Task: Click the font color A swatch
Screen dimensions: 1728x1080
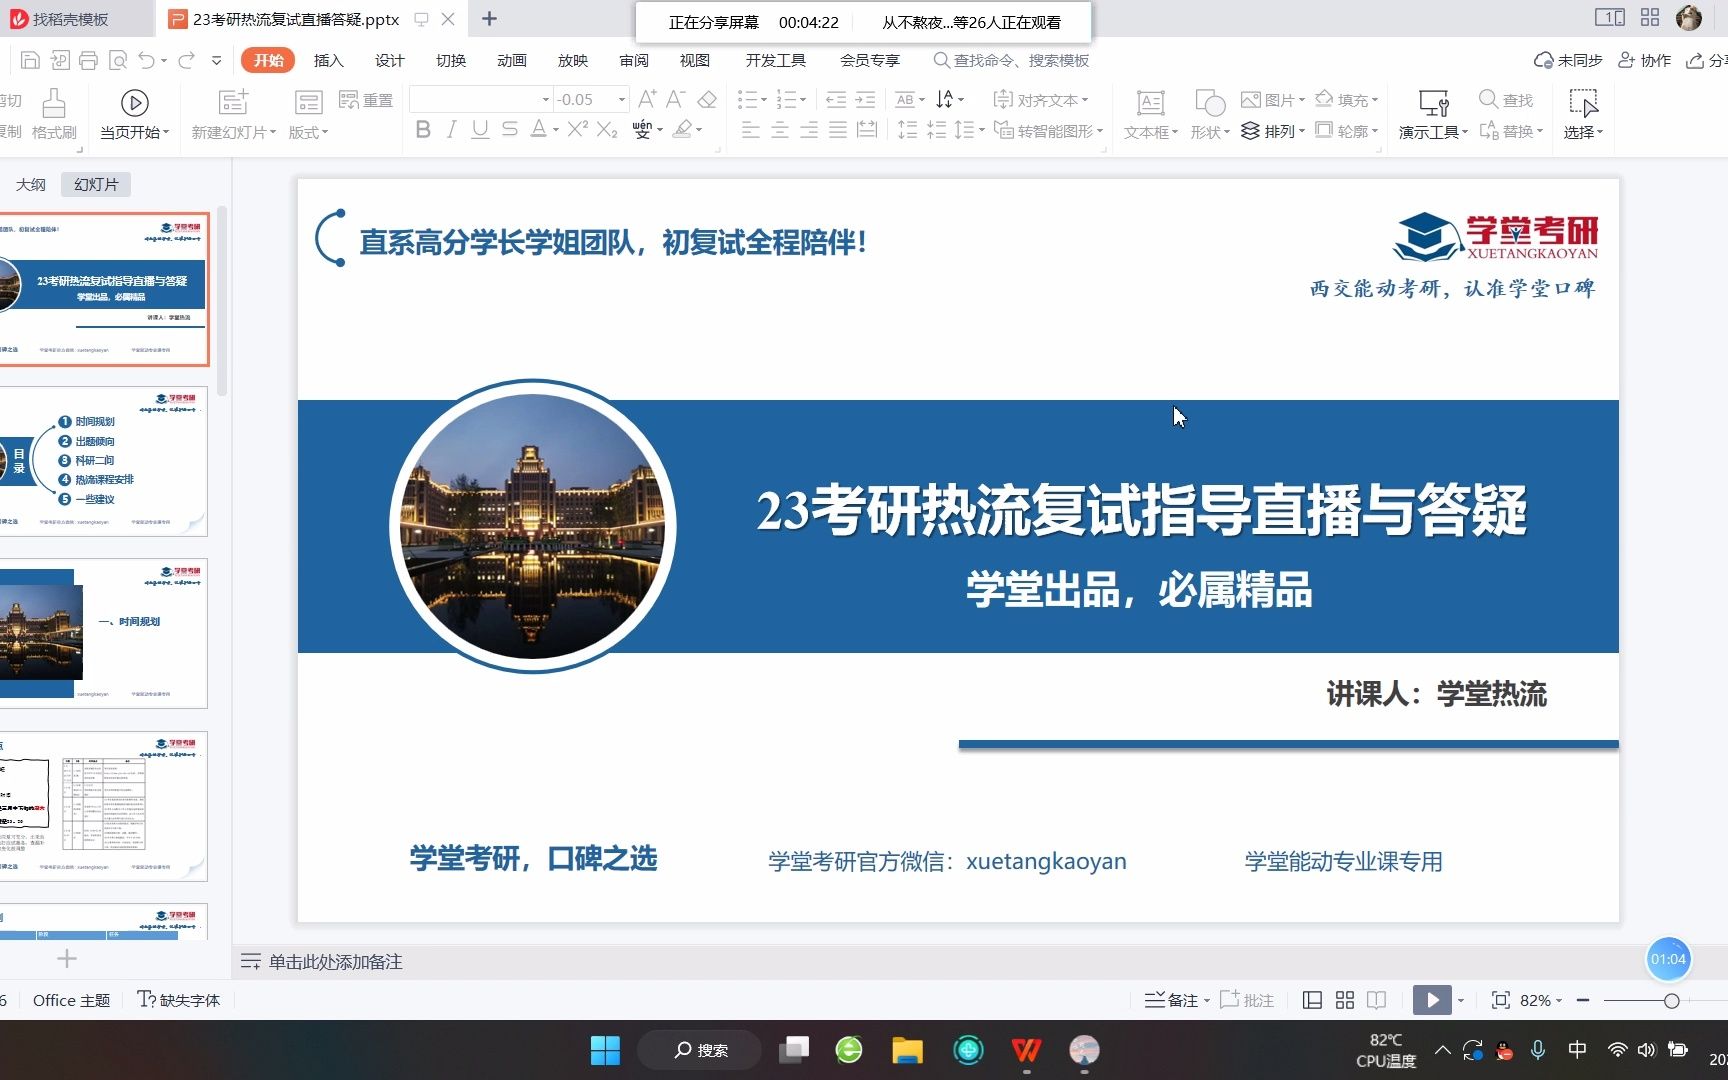Action: pos(539,129)
